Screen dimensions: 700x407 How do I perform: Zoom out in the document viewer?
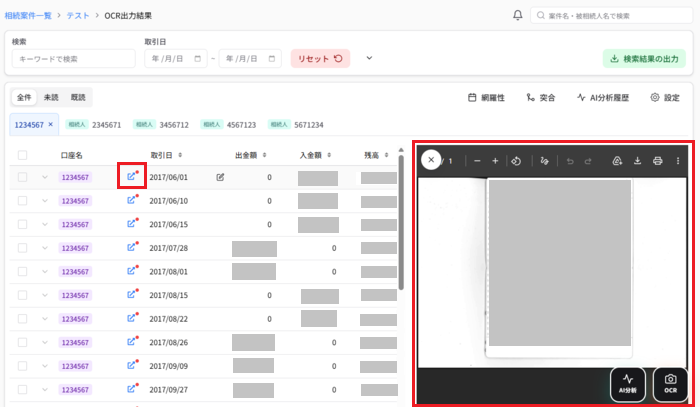point(477,161)
